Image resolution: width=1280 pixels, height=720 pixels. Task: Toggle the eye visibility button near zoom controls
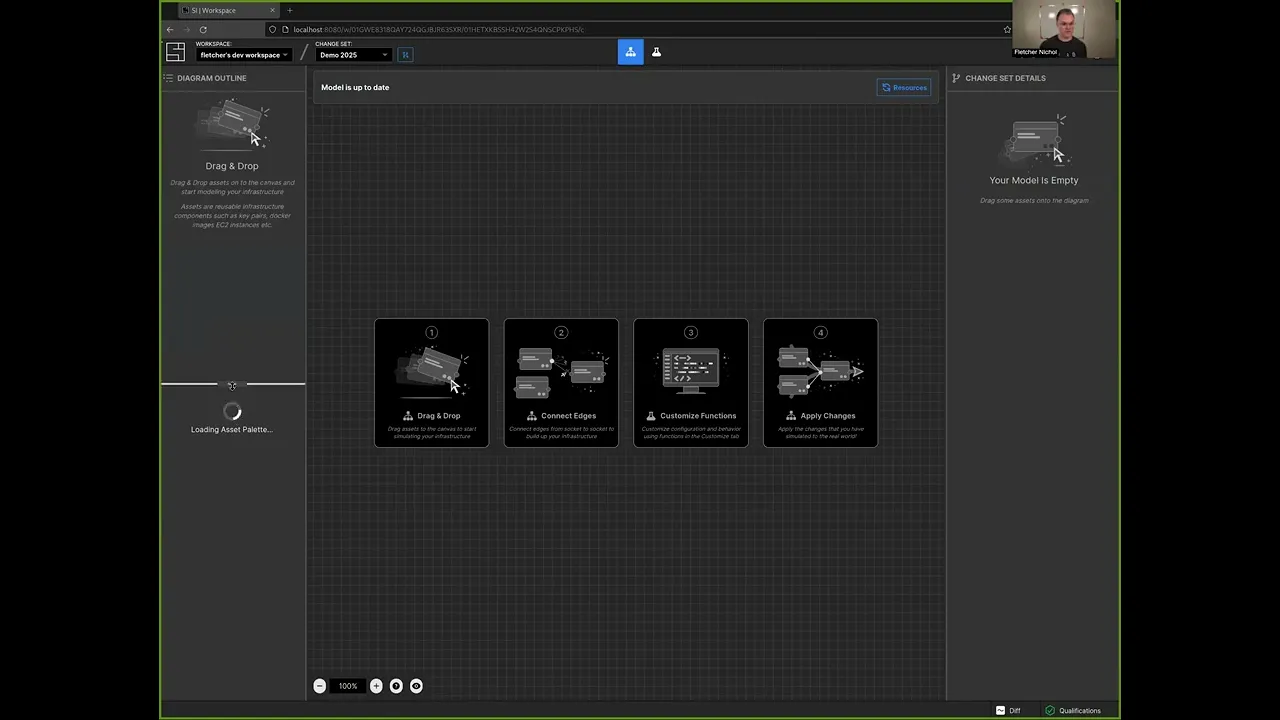[416, 686]
